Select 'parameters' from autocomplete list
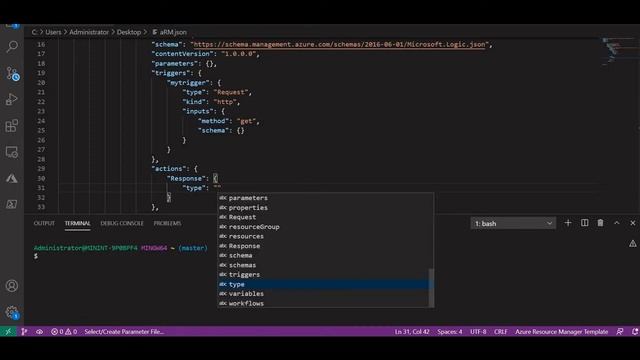The height and width of the screenshot is (360, 640). (x=325, y=198)
